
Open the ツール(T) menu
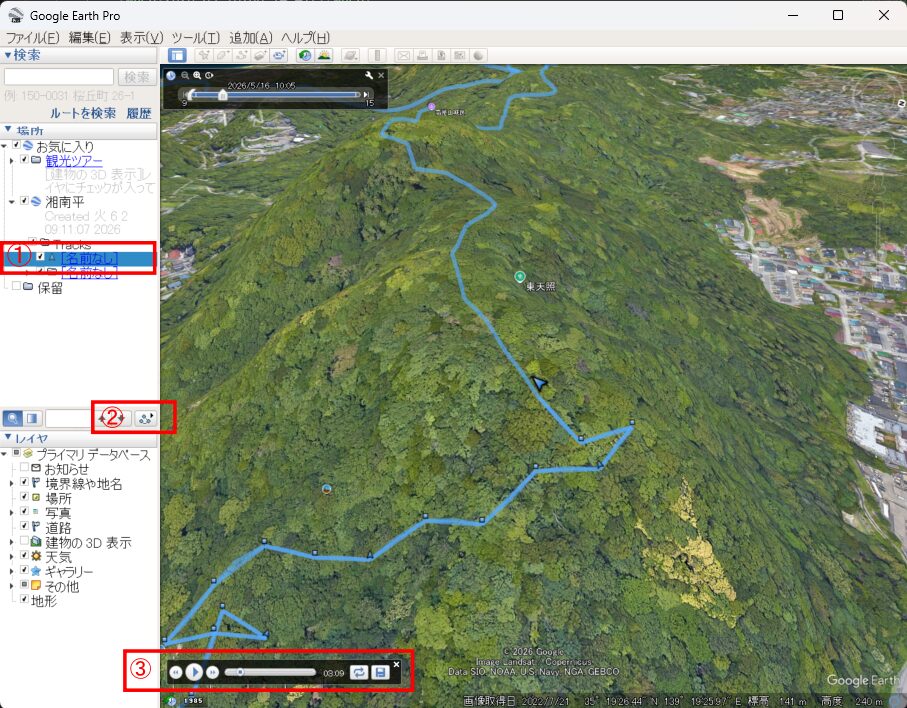[x=196, y=38]
